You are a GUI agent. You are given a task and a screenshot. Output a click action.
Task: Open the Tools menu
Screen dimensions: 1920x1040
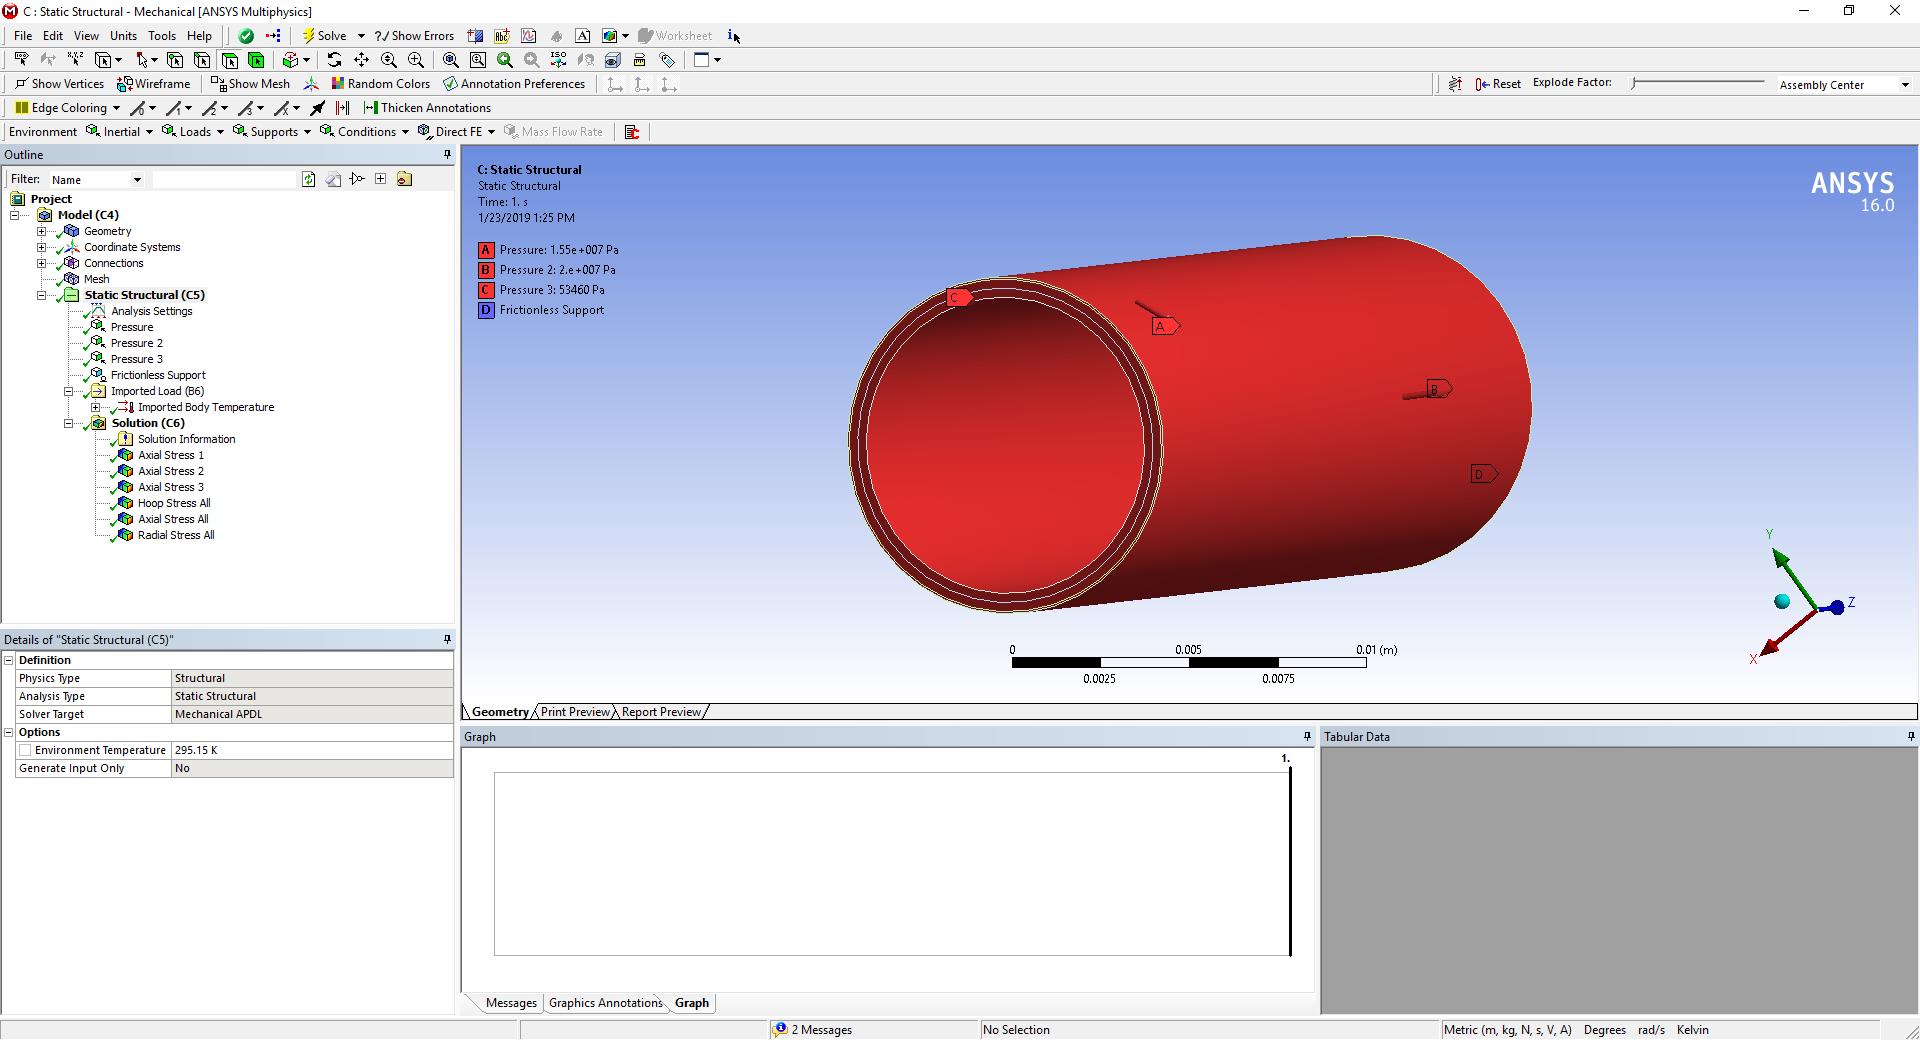(162, 36)
